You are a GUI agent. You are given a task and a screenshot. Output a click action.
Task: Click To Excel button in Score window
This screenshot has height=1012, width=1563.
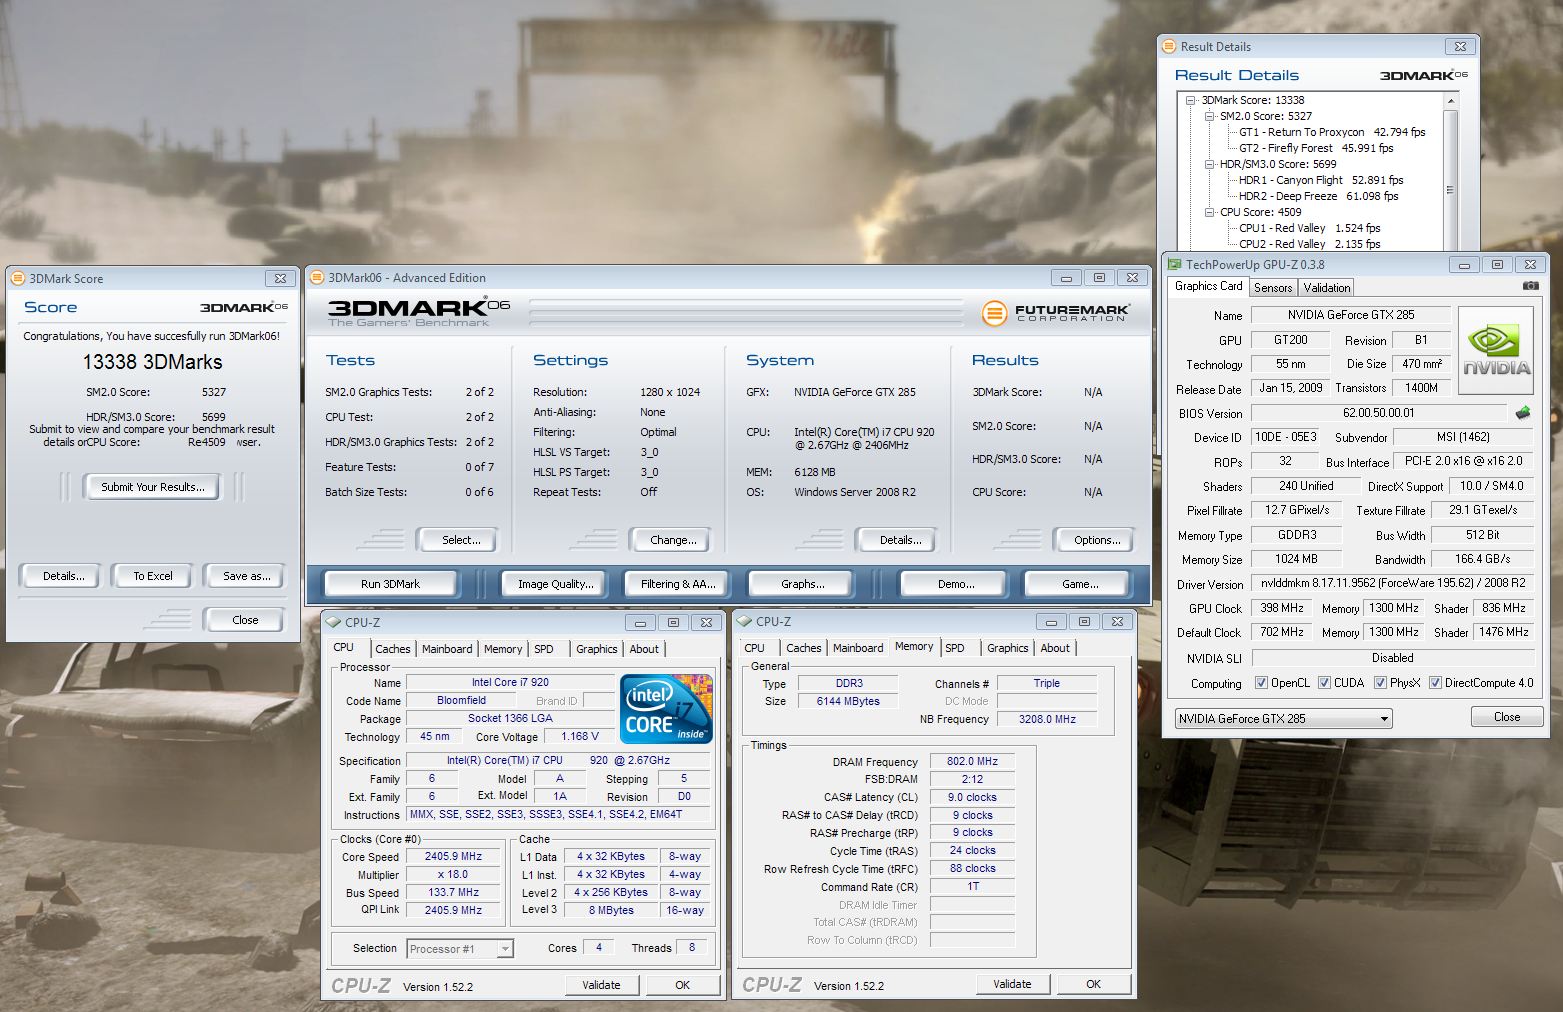pos(153,576)
